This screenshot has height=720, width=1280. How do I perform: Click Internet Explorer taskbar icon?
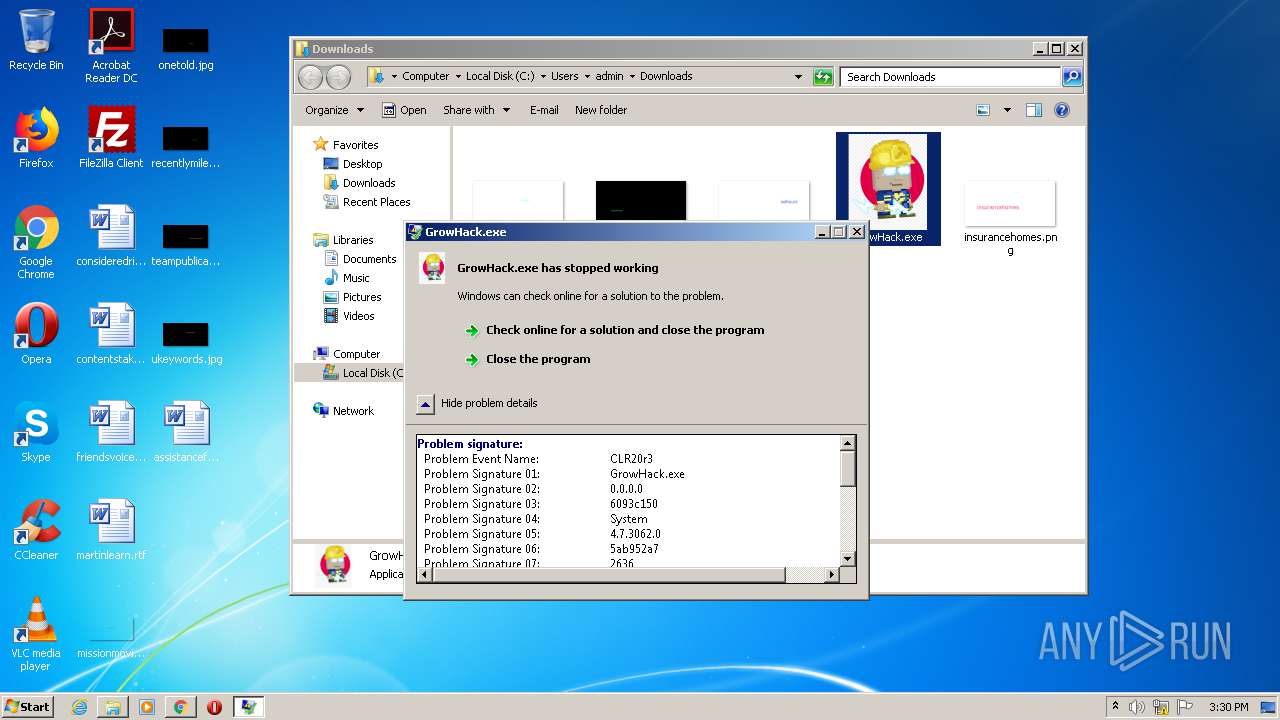(x=79, y=707)
